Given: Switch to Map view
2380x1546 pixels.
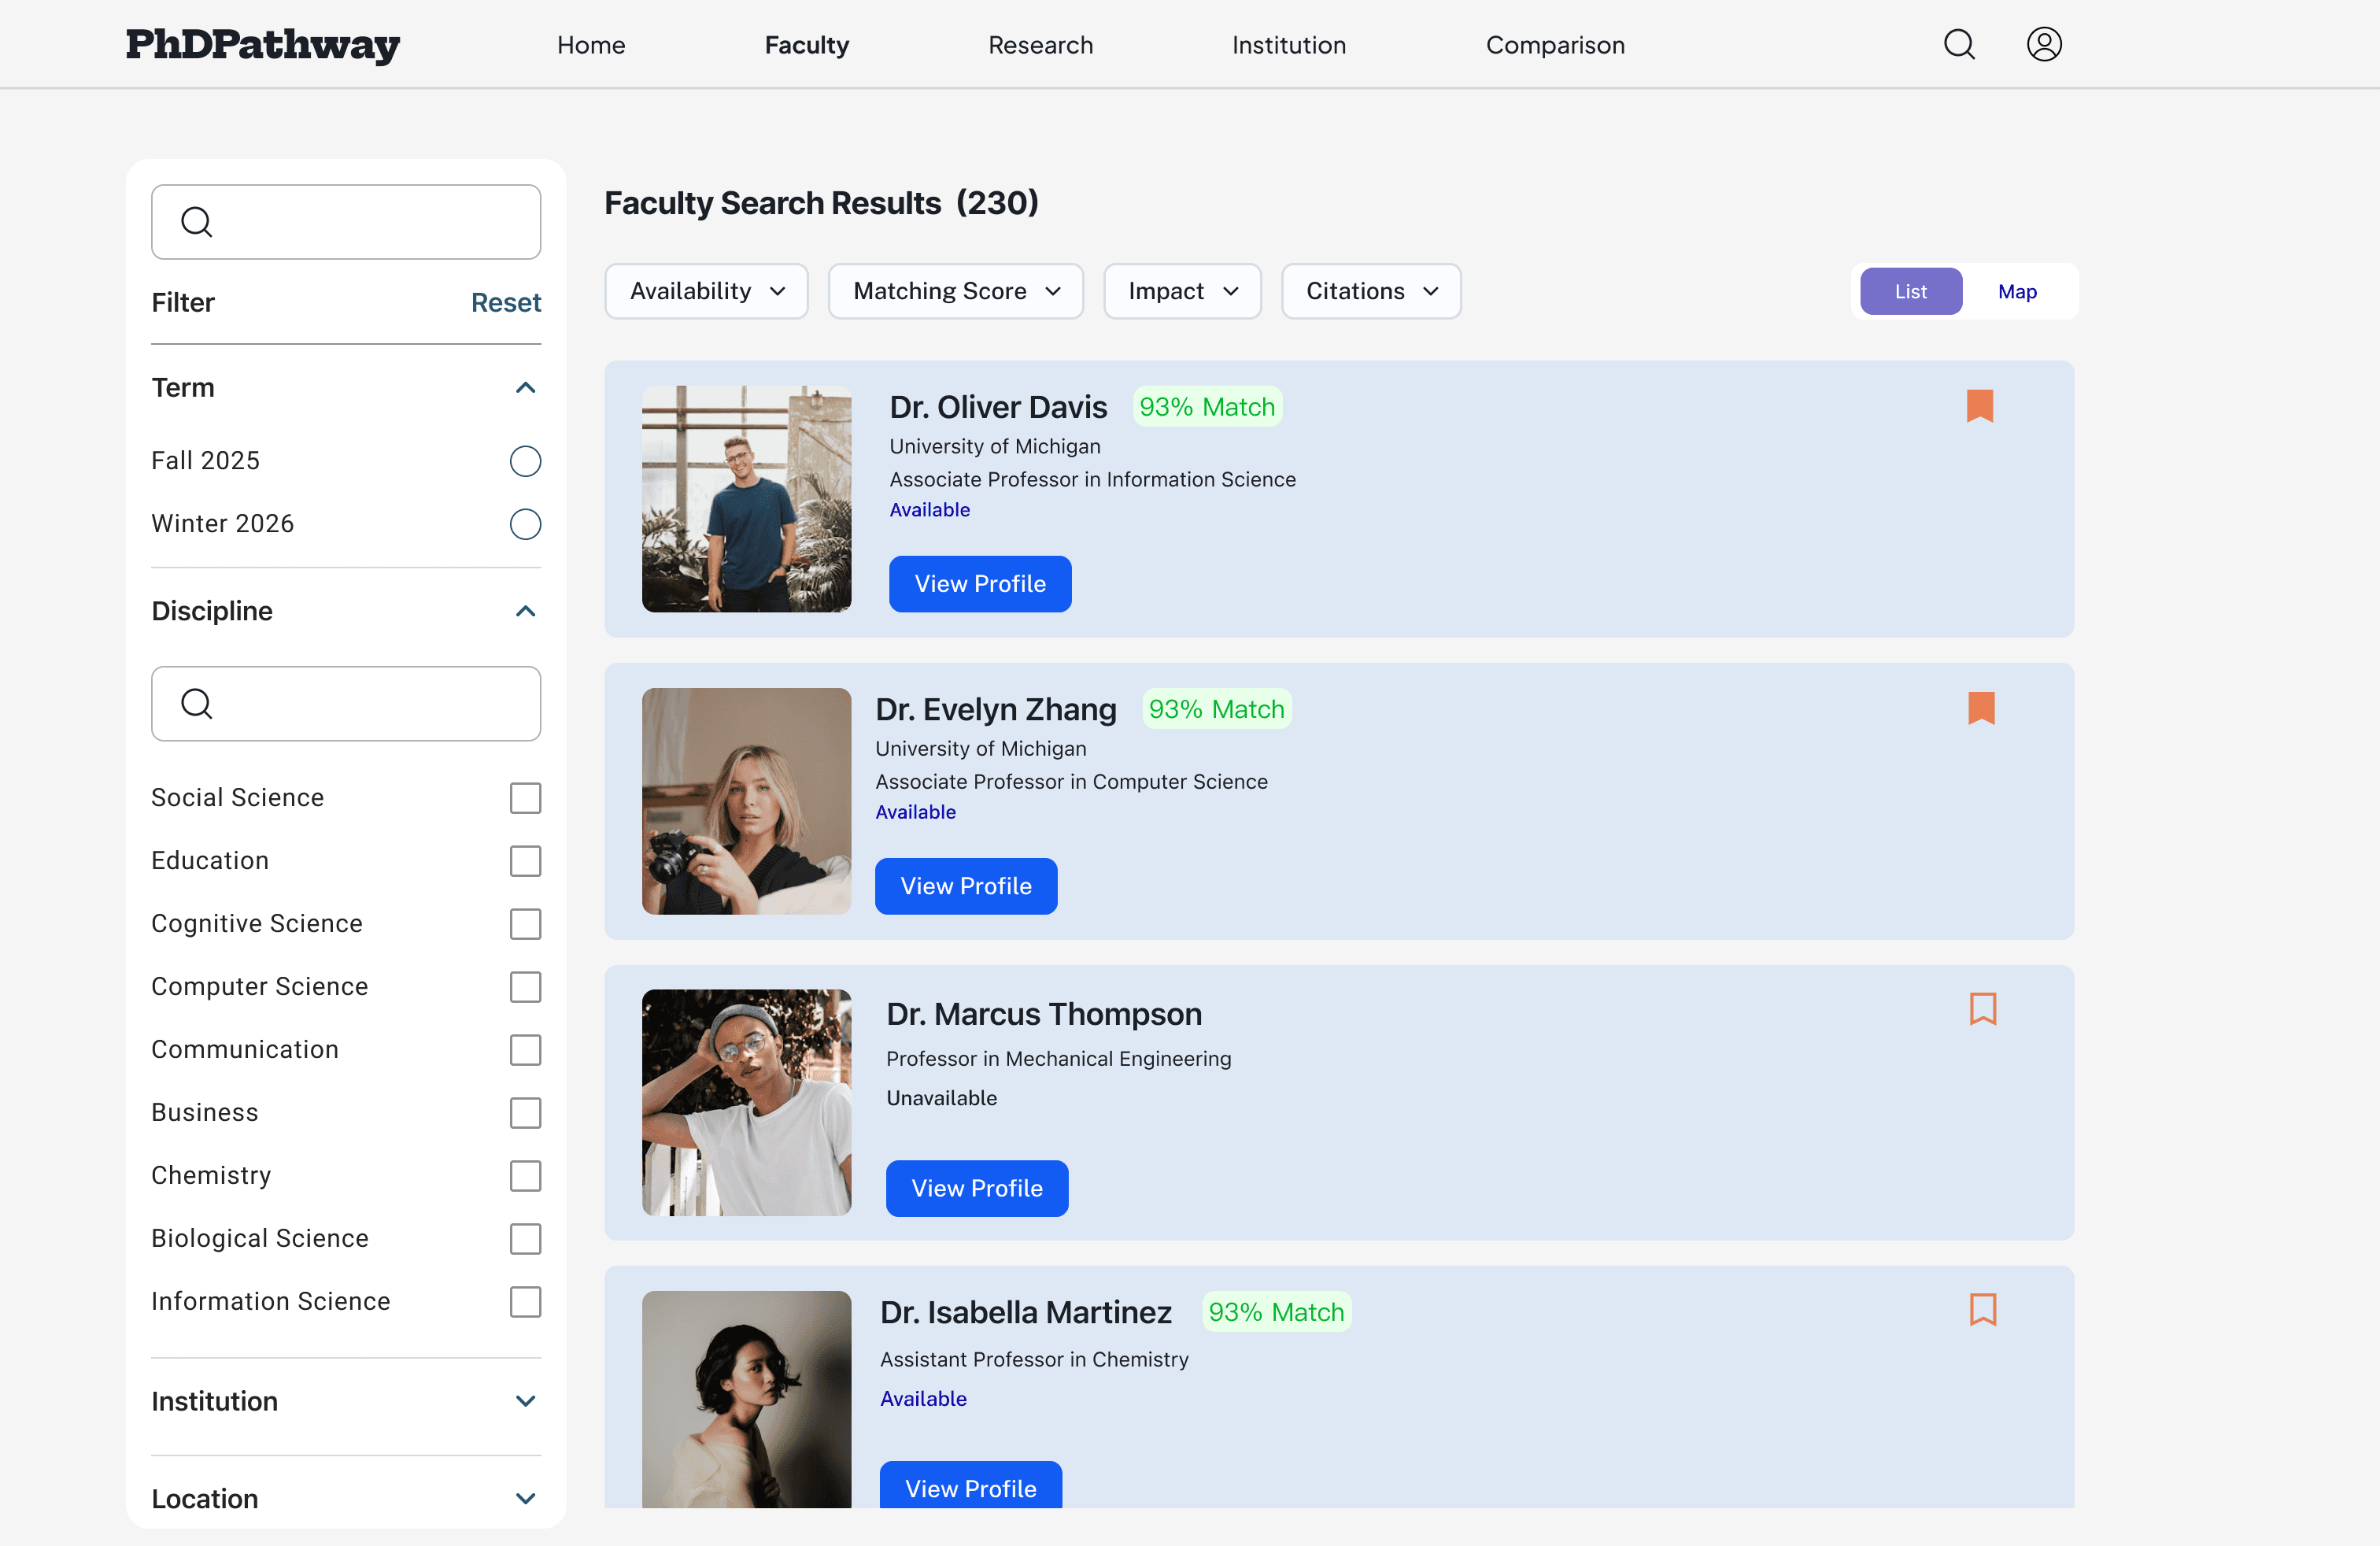Looking at the screenshot, I should click(x=2016, y=292).
